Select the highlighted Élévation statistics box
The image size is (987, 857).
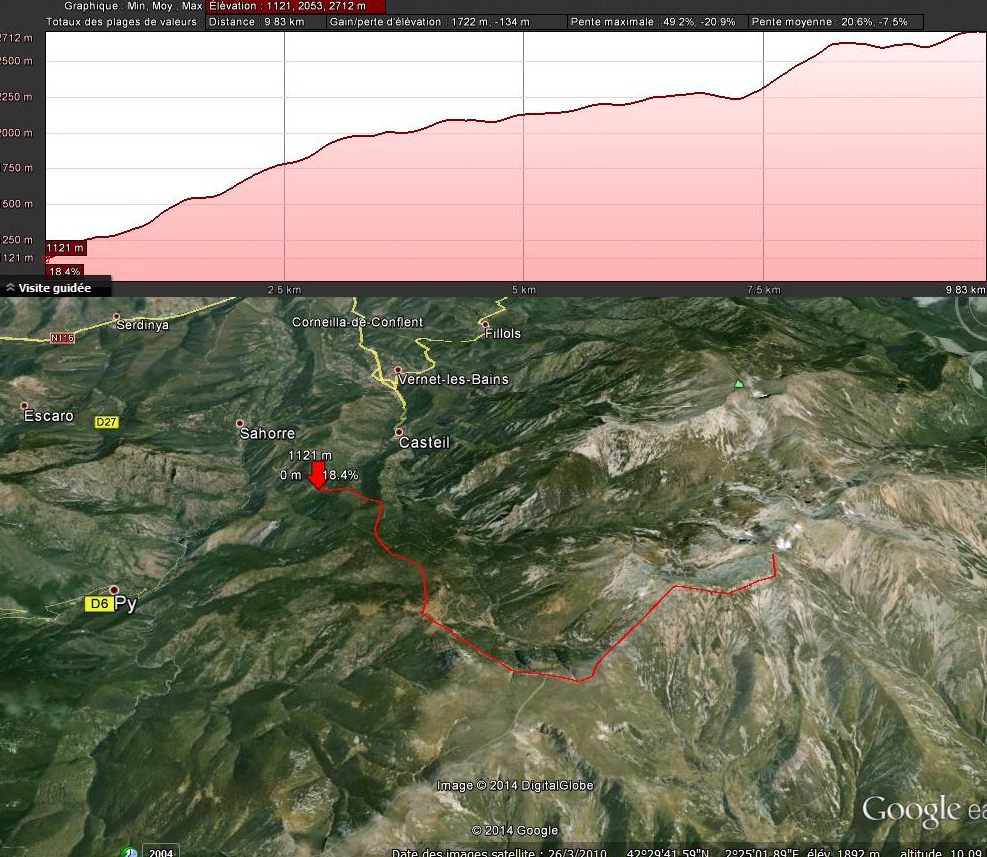tap(295, 6)
